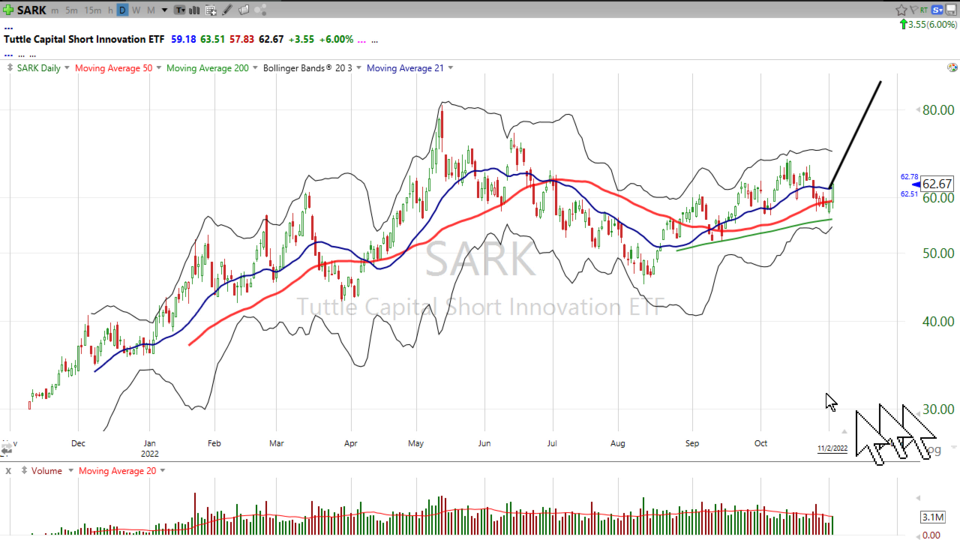Image resolution: width=960 pixels, height=540 pixels.
Task: Switch to the 5m timeframe
Action: 72,10
